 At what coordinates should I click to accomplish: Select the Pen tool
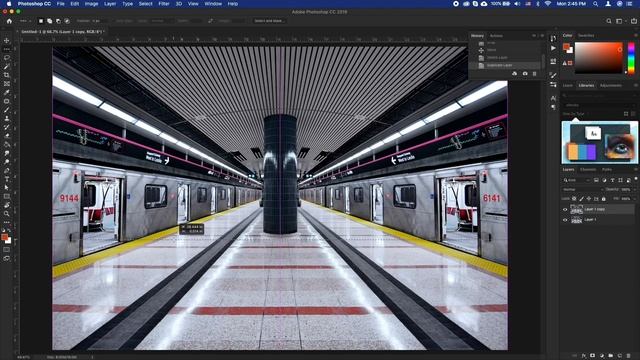tap(7, 170)
